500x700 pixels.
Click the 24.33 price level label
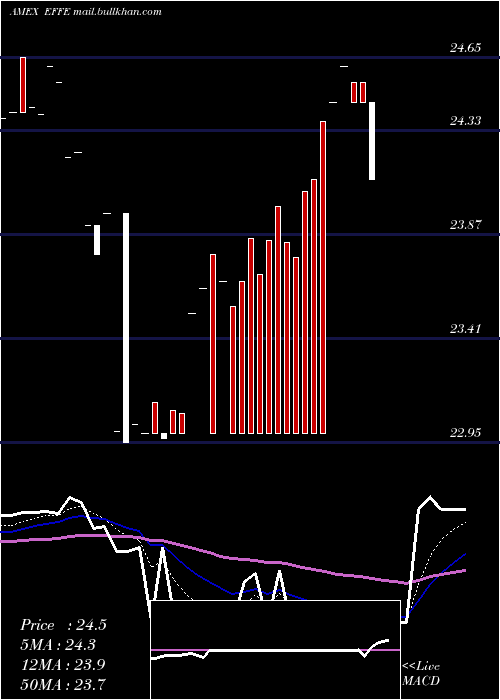pyautogui.click(x=466, y=121)
